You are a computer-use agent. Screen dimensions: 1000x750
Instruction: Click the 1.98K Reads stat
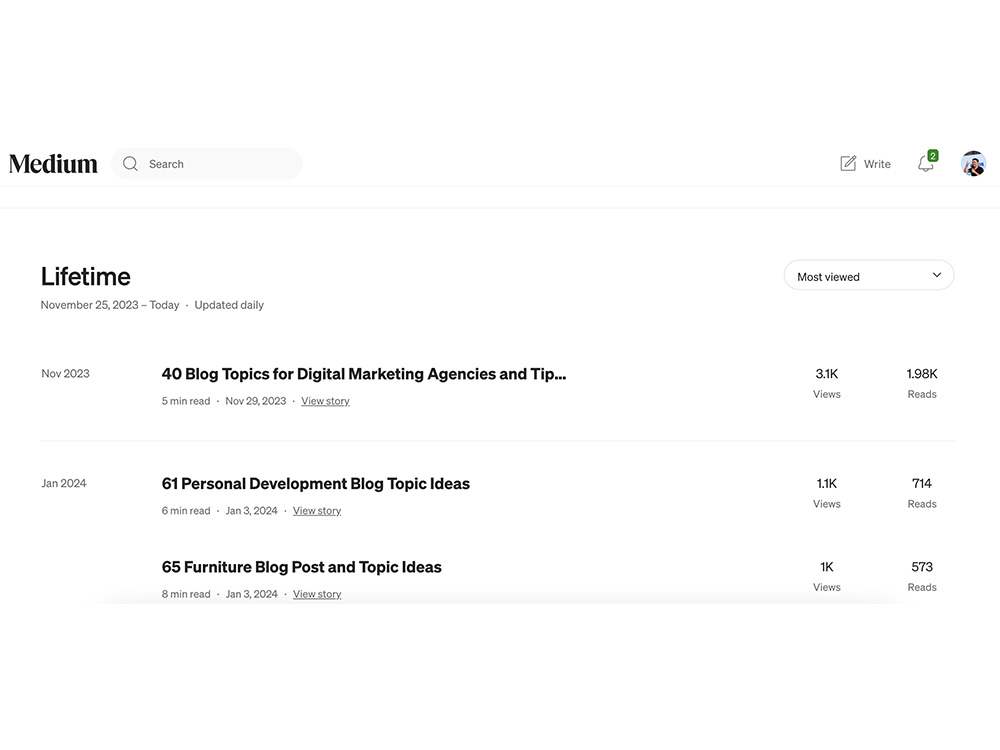(x=922, y=383)
